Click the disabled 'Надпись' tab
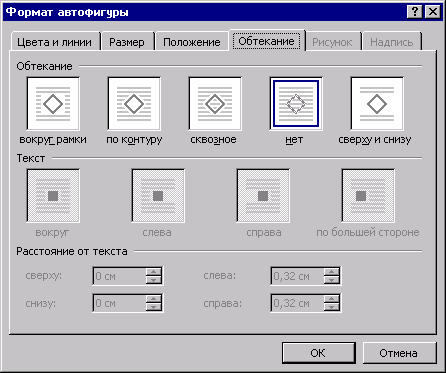Image resolution: width=446 pixels, height=373 pixels. coord(392,42)
